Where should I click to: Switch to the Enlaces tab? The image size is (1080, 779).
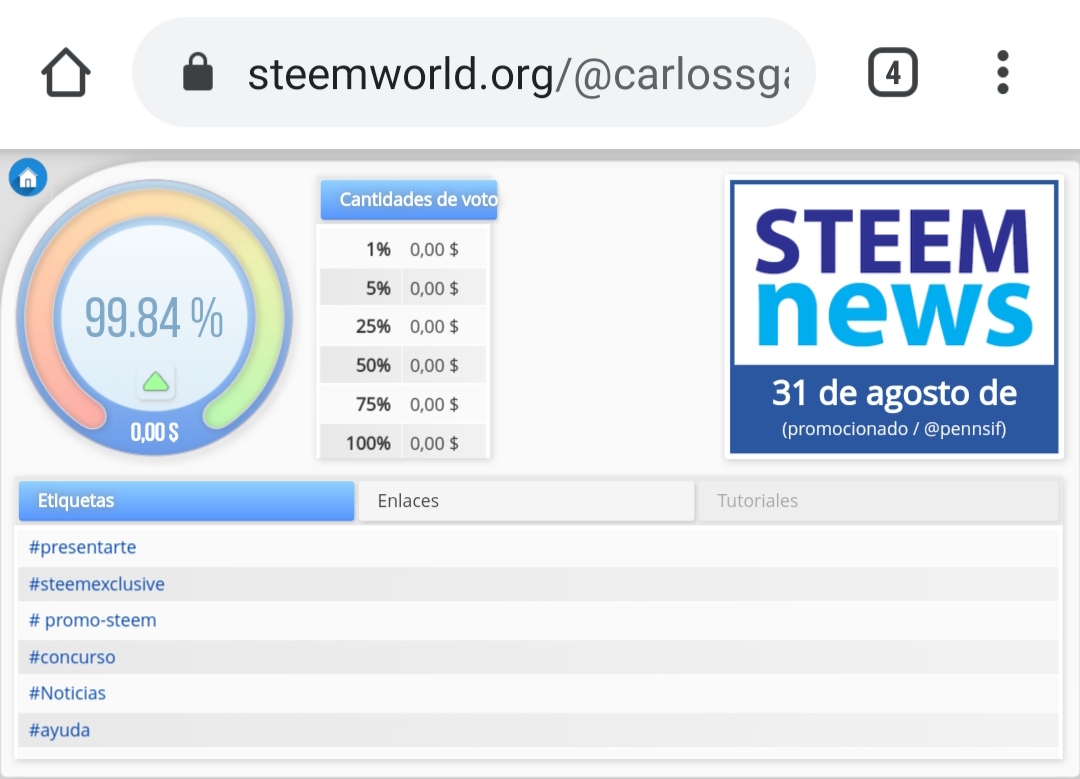(x=526, y=501)
